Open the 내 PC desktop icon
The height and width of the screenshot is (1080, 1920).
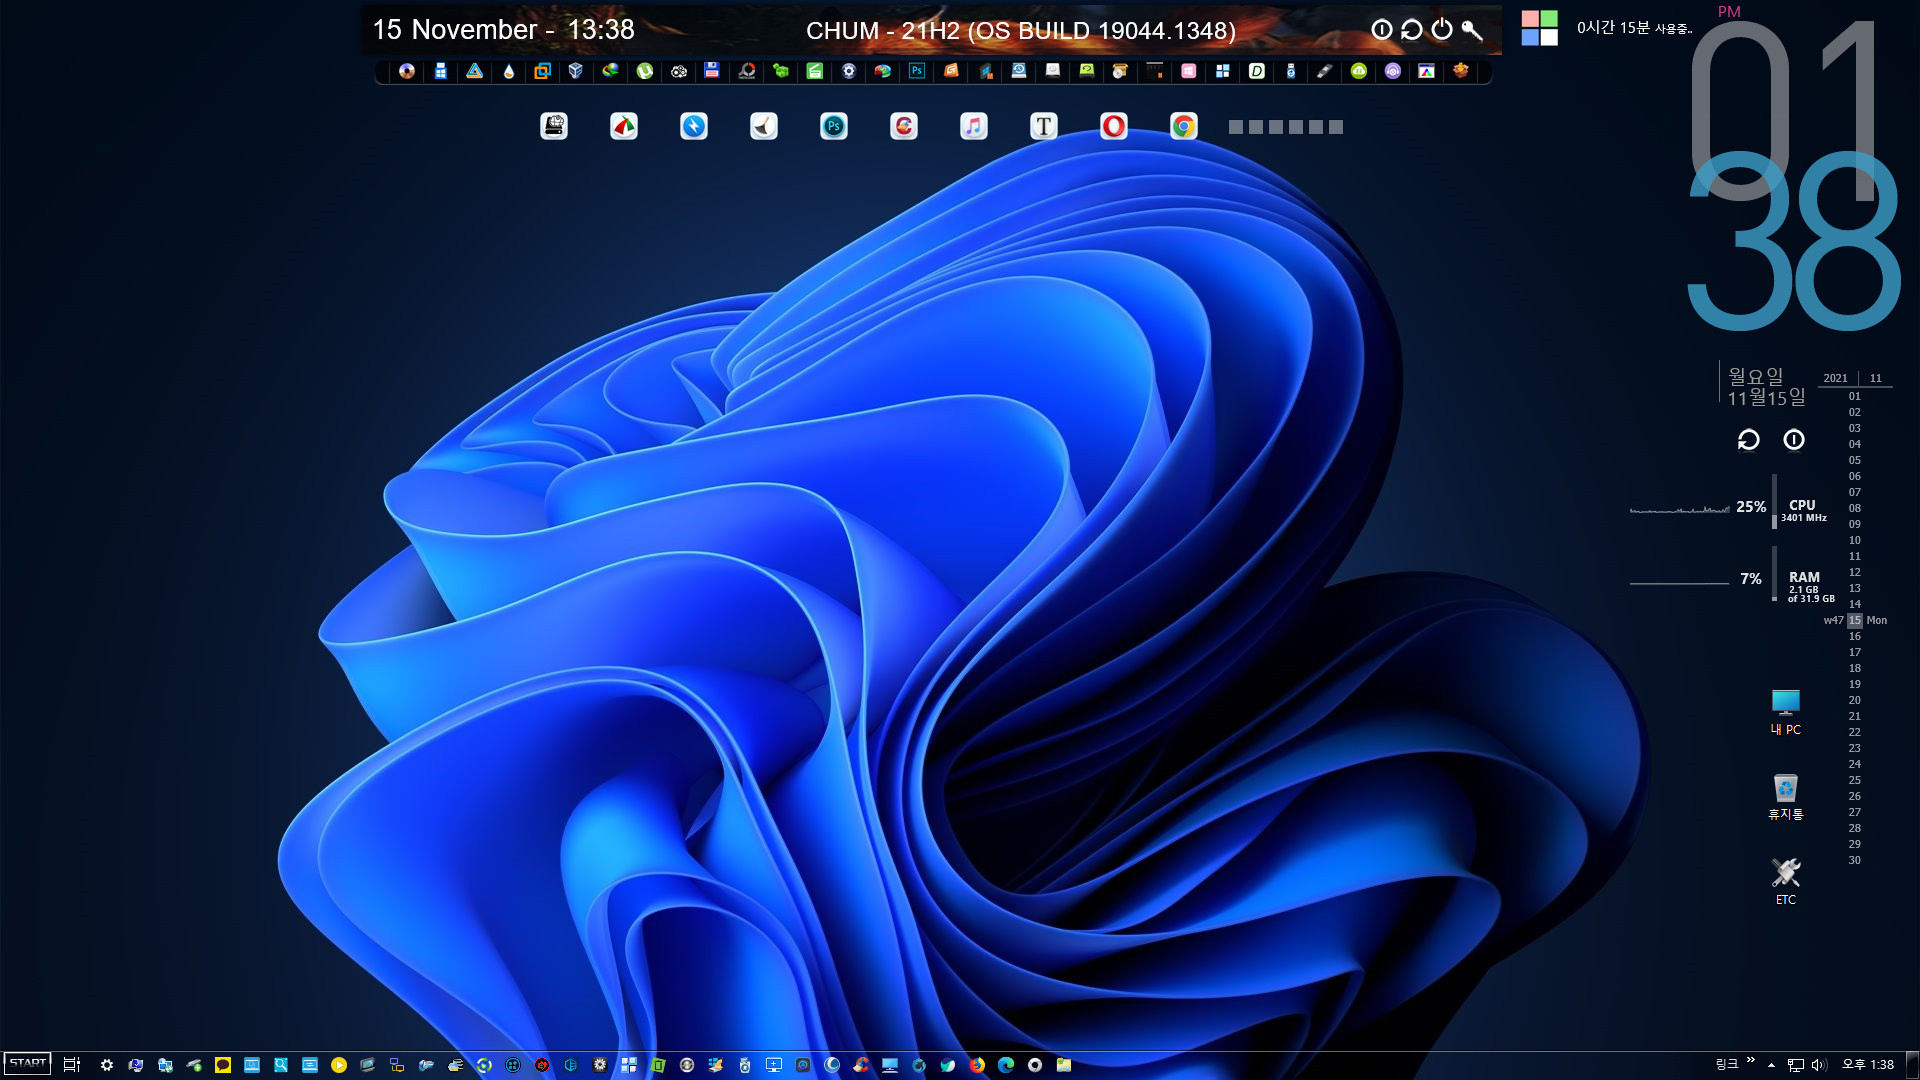[1786, 712]
